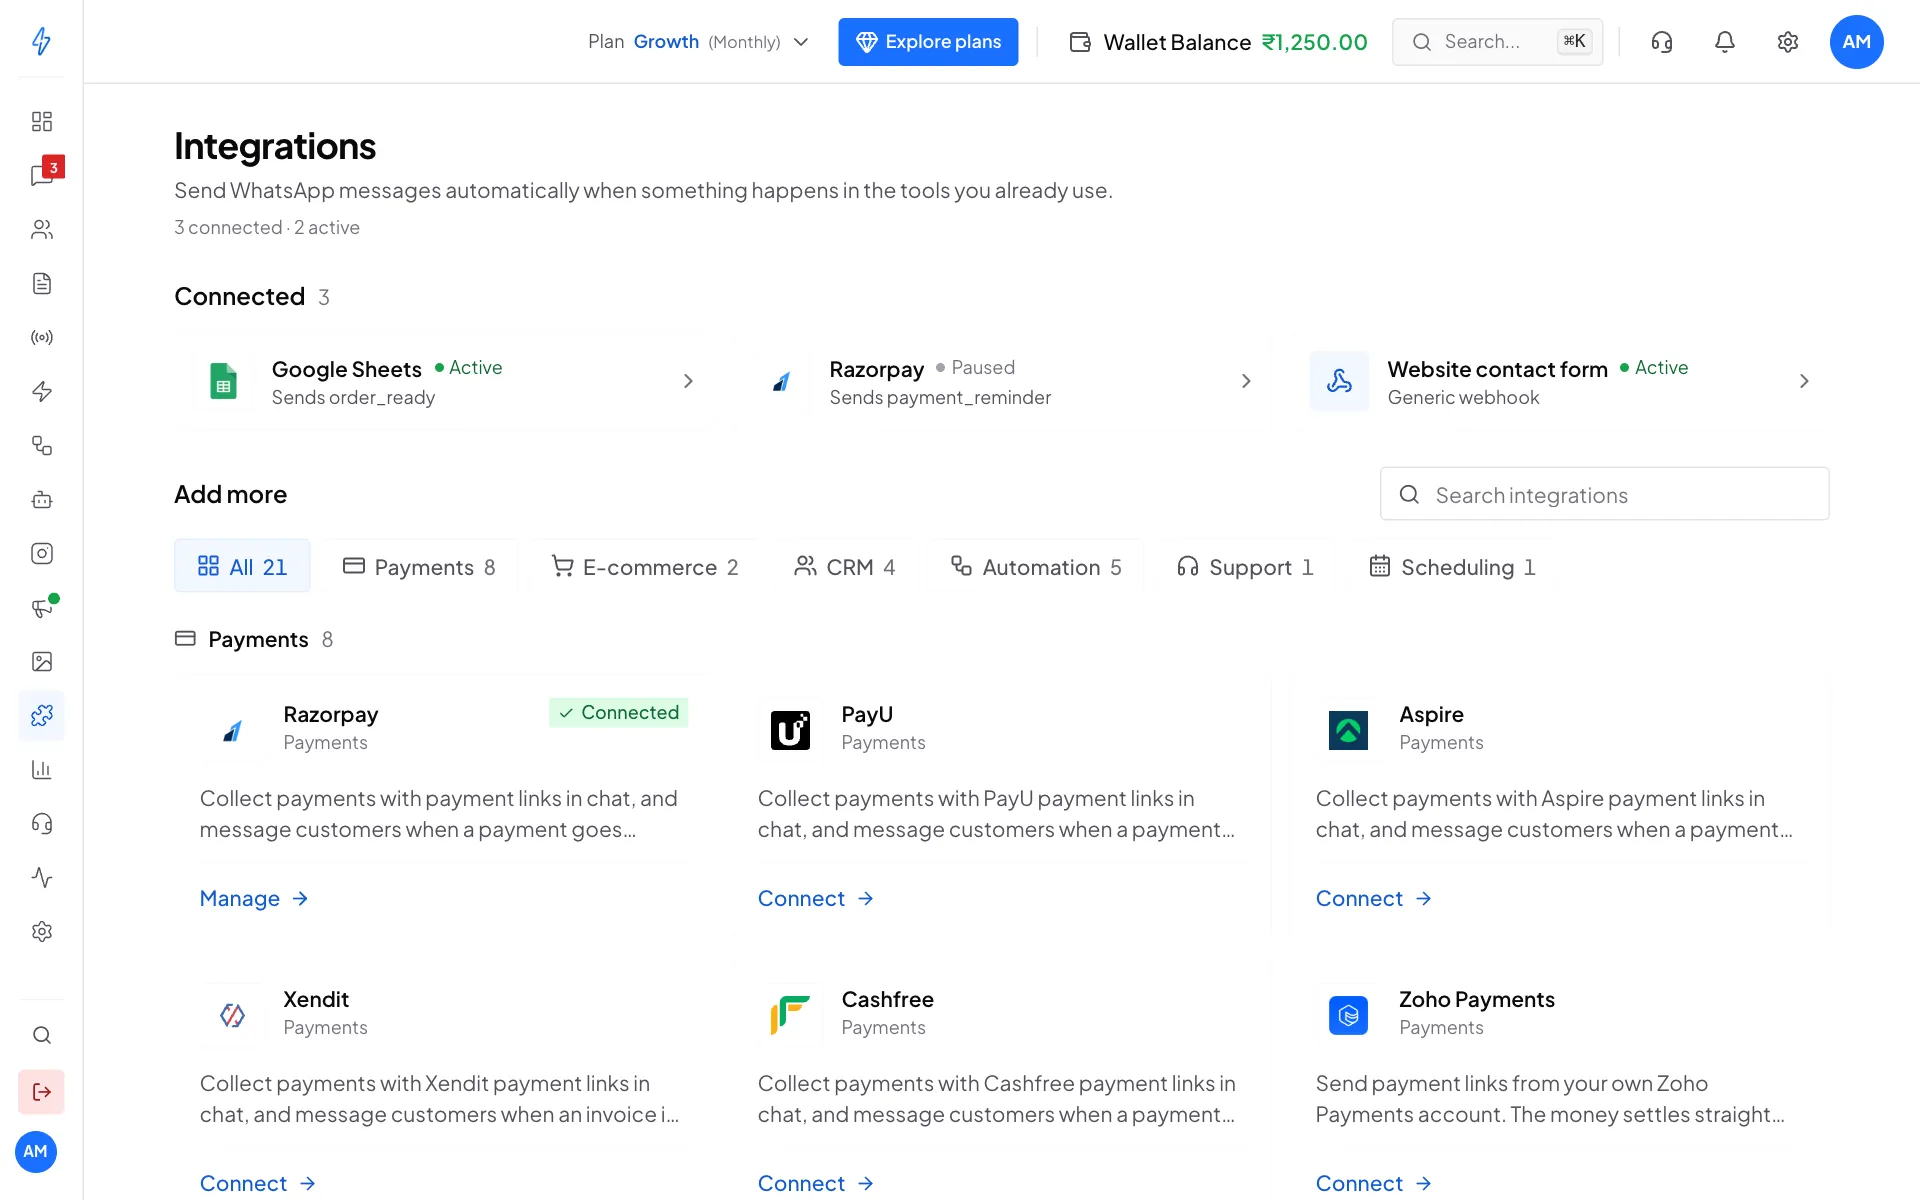Open the chat inbox with 3 badge
This screenshot has height=1200, width=1920.
coord(41,176)
